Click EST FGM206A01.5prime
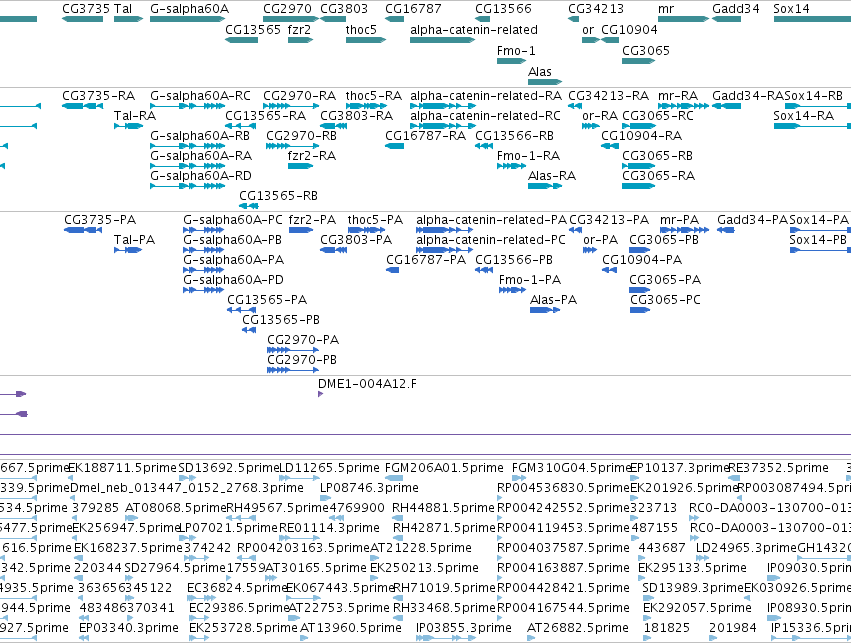Viewport: 851px width, 643px height. 444,468
